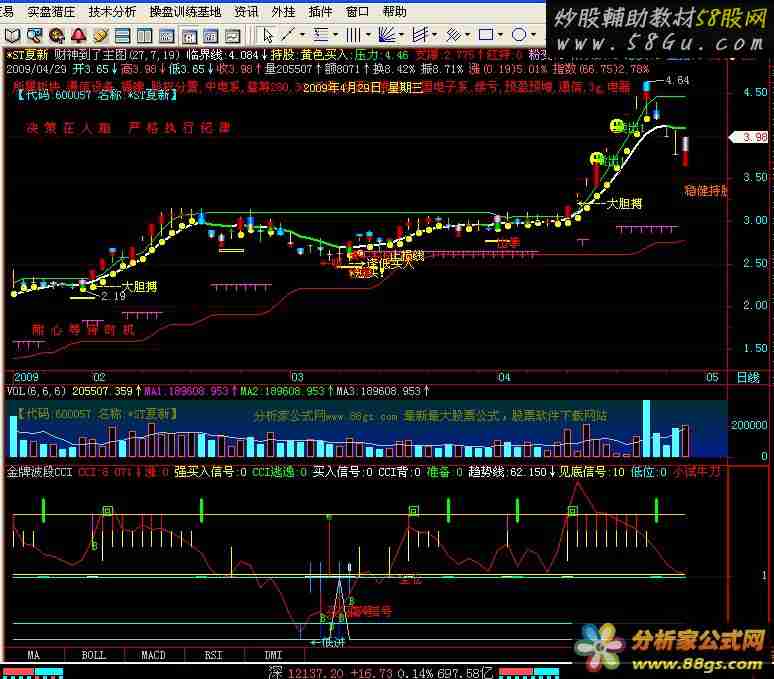Click the 697.58亿 turnover in status bar
The width and height of the screenshot is (774, 679).
(x=465, y=673)
